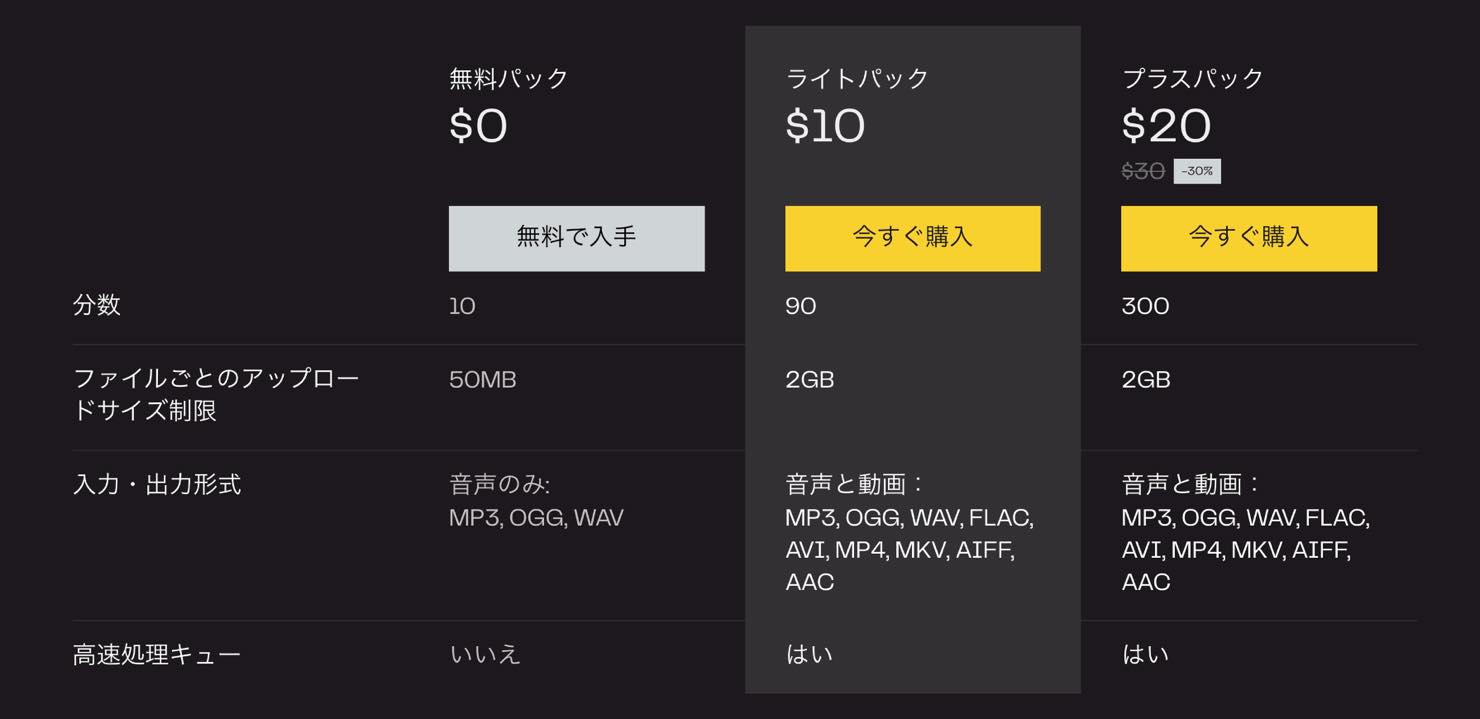Click the $0 price
Viewport: 1480px width, 719px height.
click(x=478, y=126)
